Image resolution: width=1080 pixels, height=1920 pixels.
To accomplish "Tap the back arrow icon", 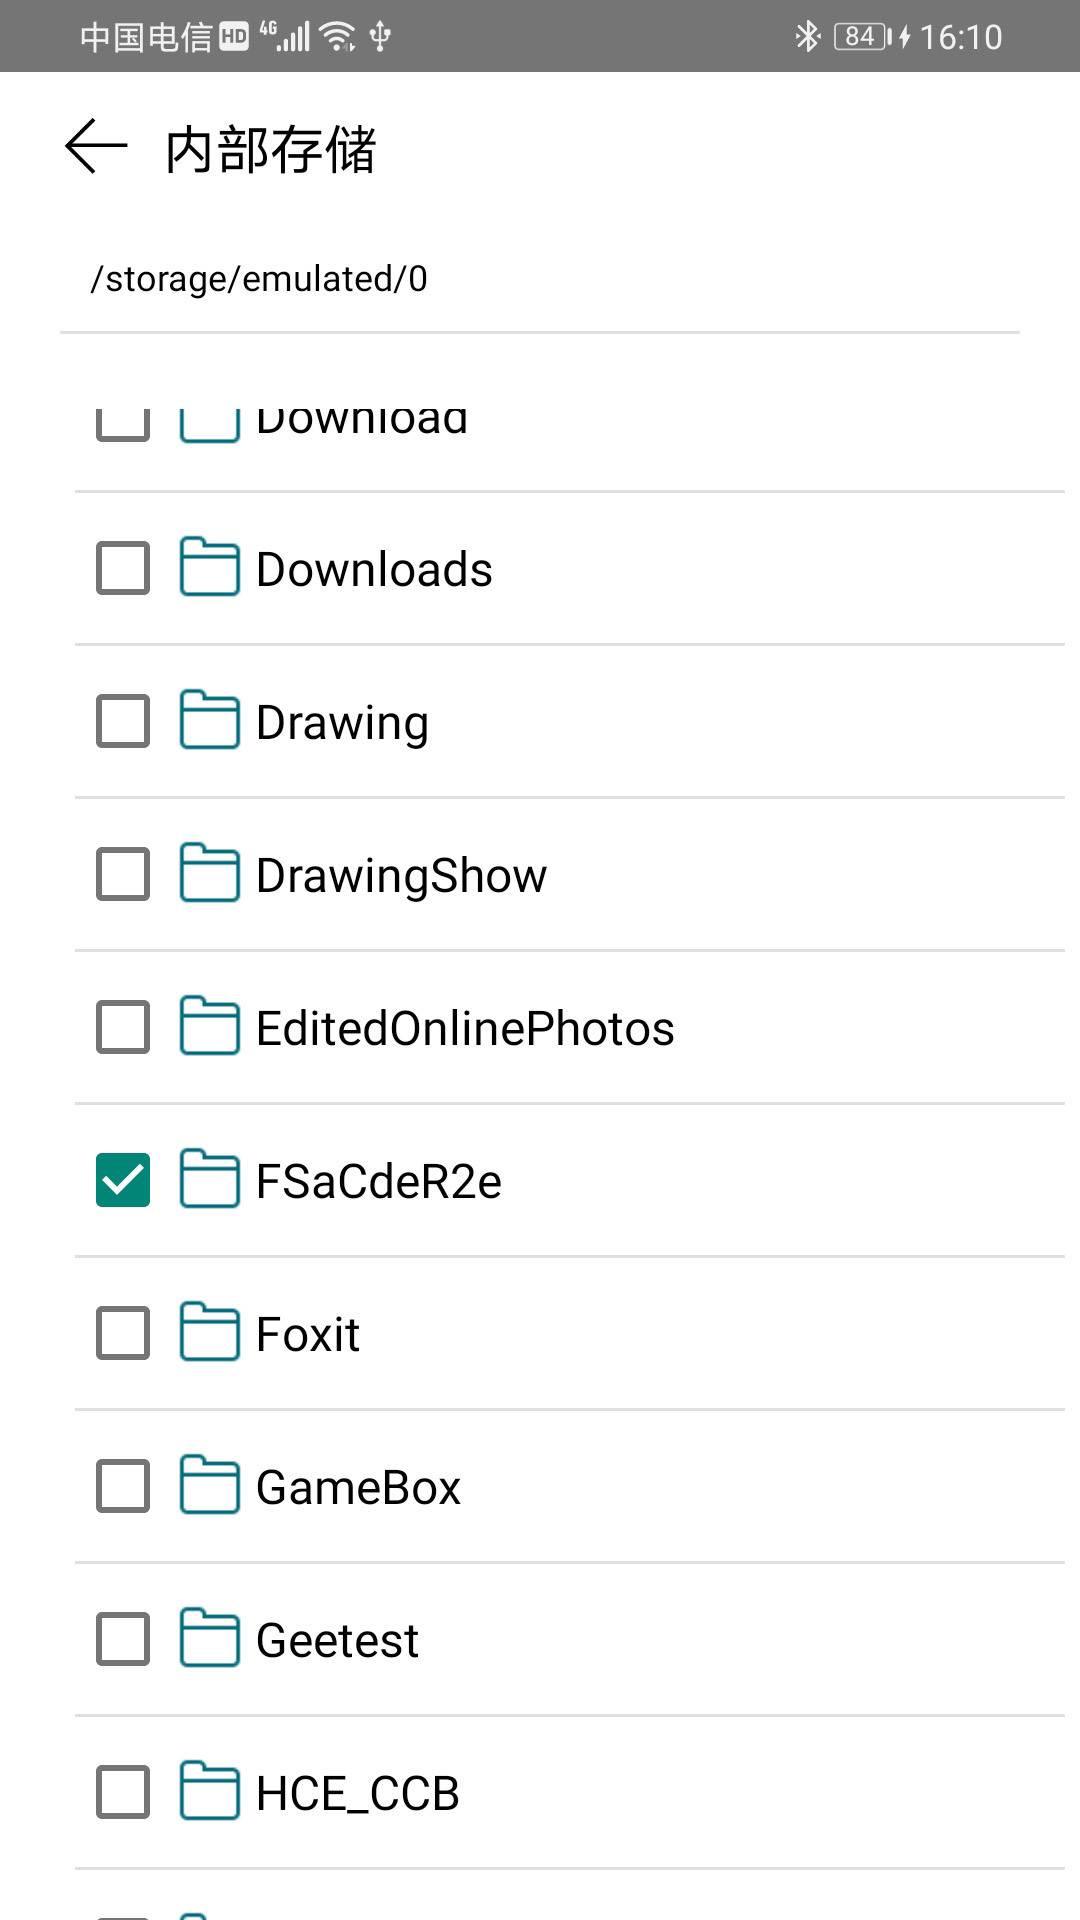I will pyautogui.click(x=96, y=147).
